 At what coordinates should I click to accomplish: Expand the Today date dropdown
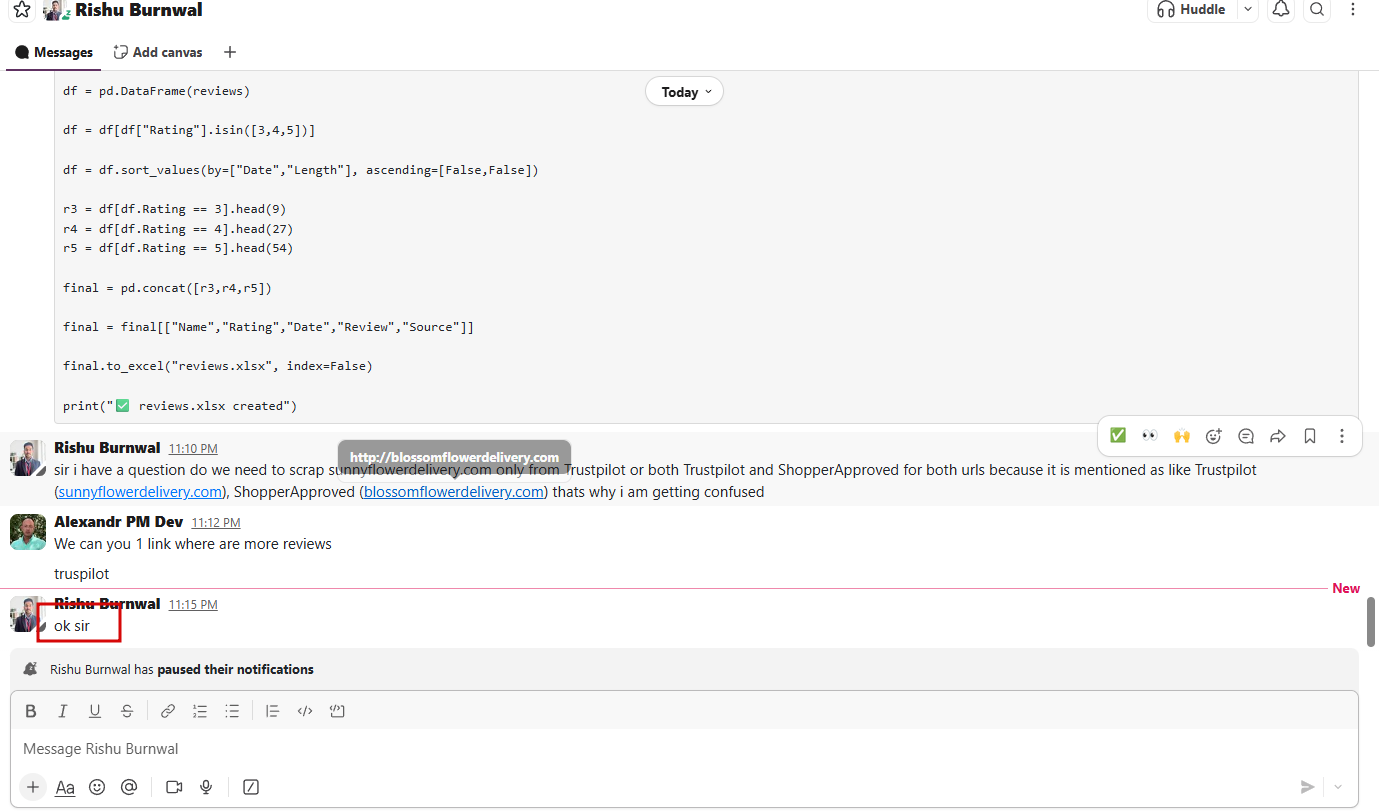point(685,92)
